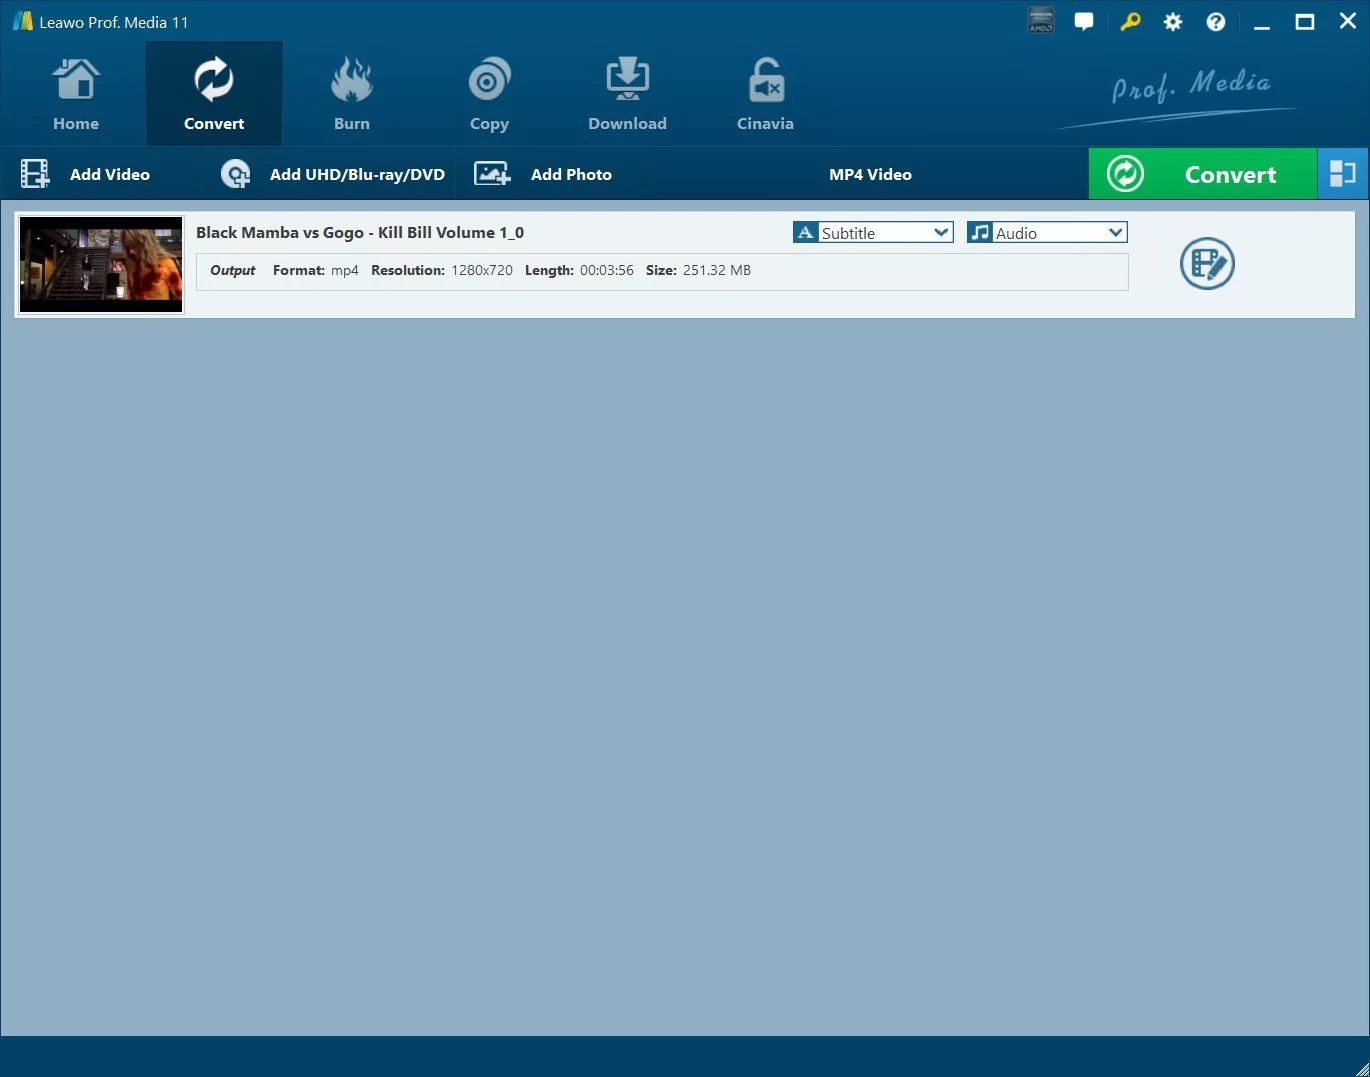1370x1077 pixels.
Task: Close the Leawo Prof. Media window
Action: tap(1348, 21)
